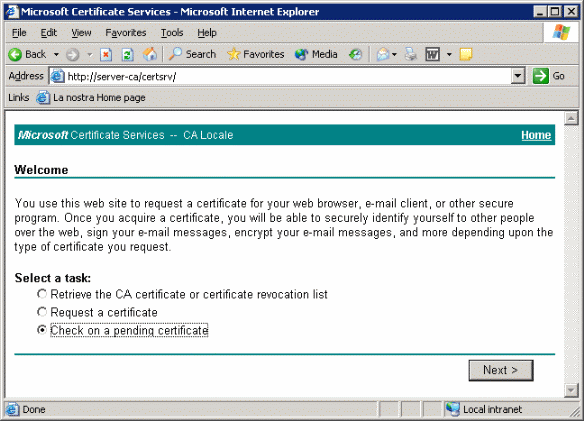Open the Favorites star panel
Screen dimensions: 584x421
tap(256, 54)
